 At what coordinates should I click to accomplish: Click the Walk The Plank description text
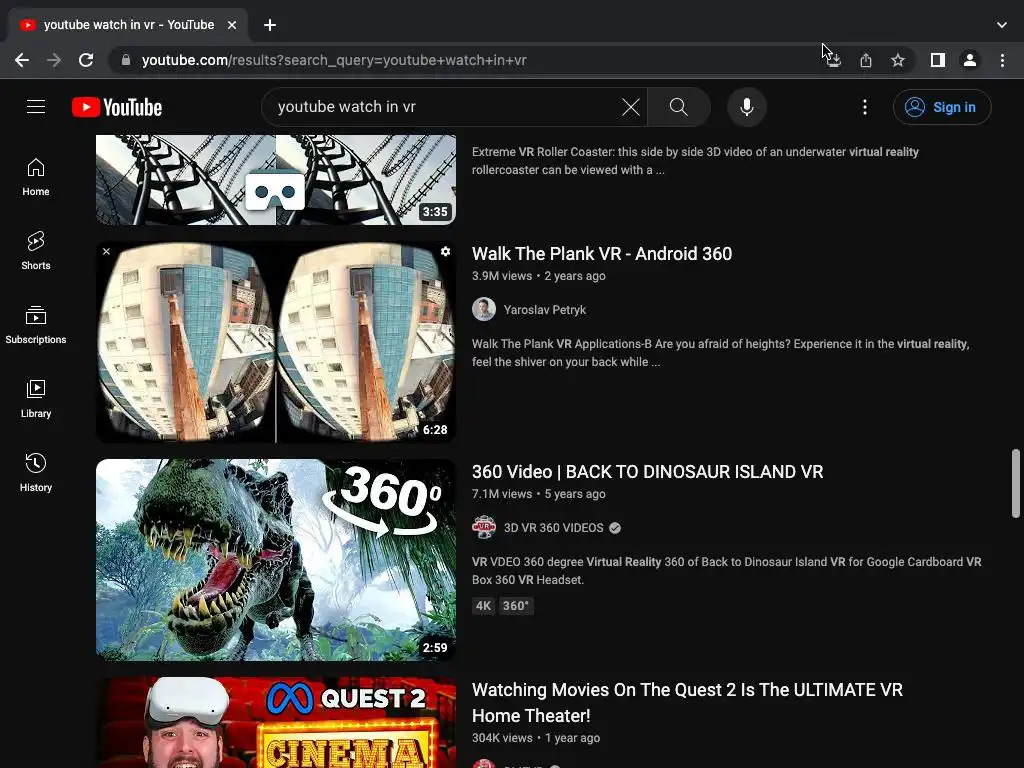point(720,353)
